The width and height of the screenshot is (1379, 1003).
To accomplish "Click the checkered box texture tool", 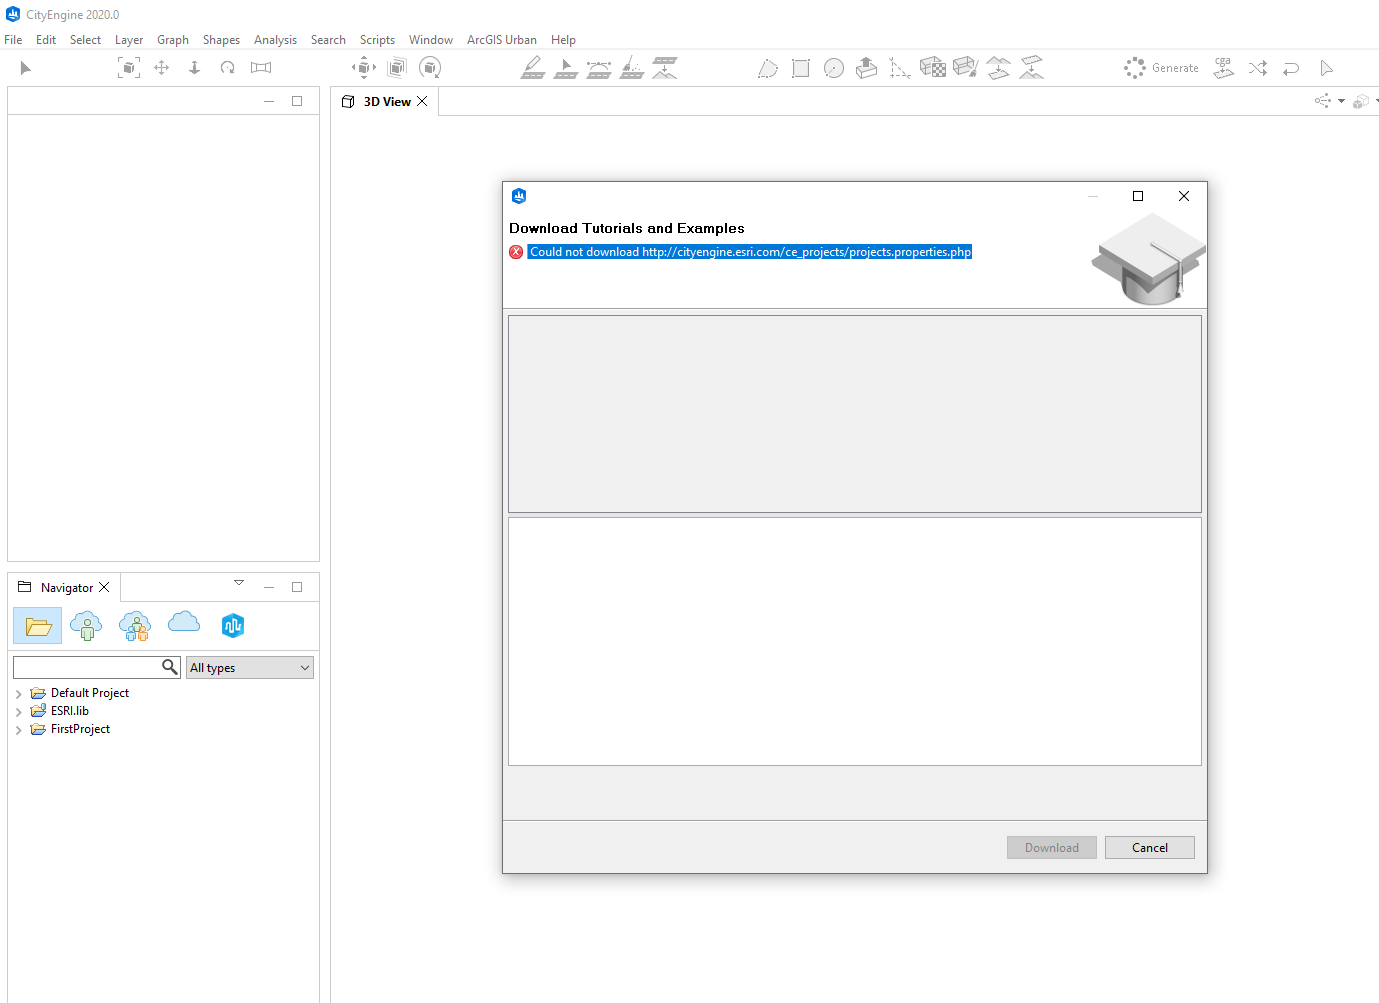I will click(933, 68).
